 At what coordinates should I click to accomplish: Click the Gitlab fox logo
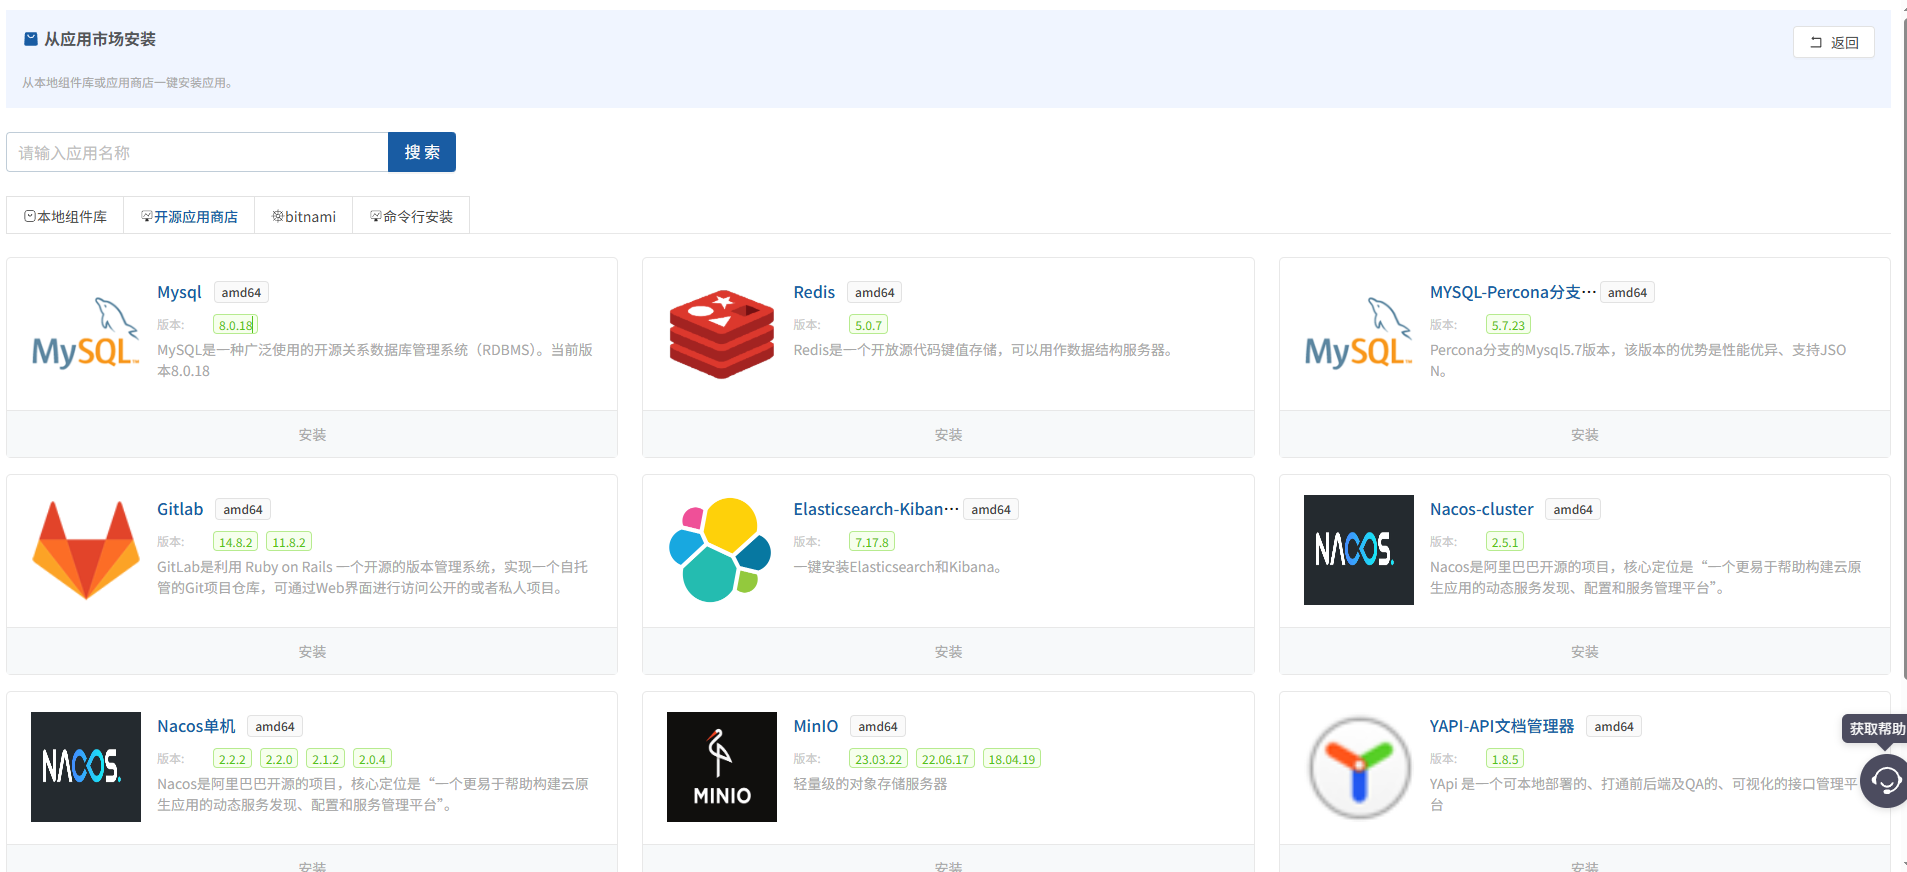point(86,550)
